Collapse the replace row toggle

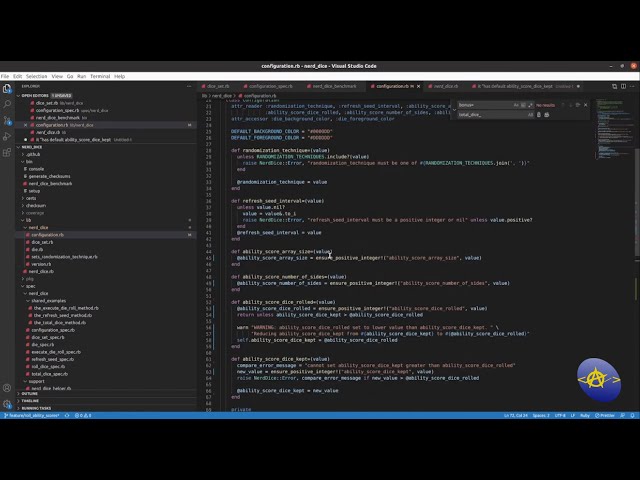454,110
